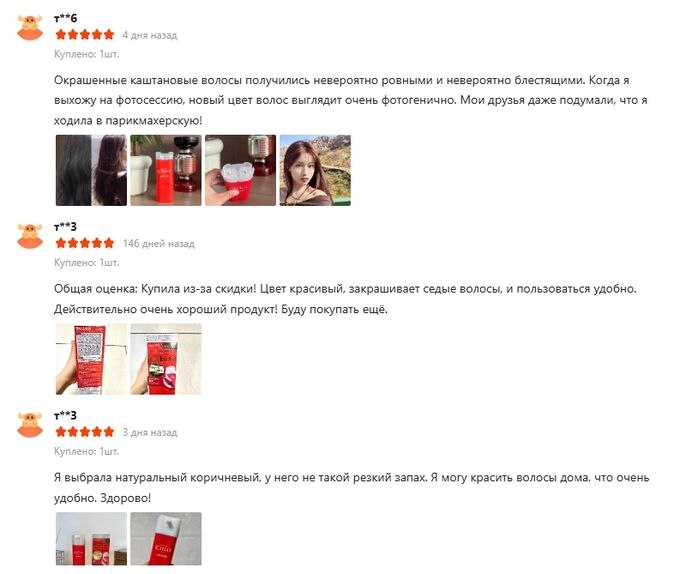Viewport: 680px width, 574px height.
Task: Click the five-star rating in the first review
Action: coord(85,34)
